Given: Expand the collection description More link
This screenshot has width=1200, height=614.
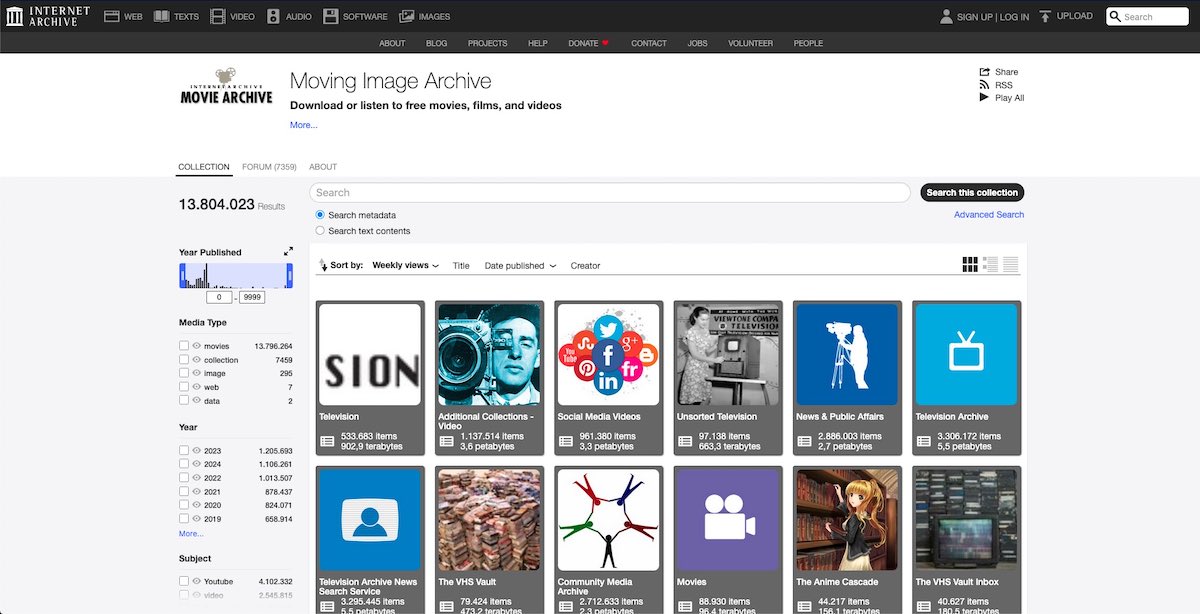Looking at the screenshot, I should pos(303,125).
